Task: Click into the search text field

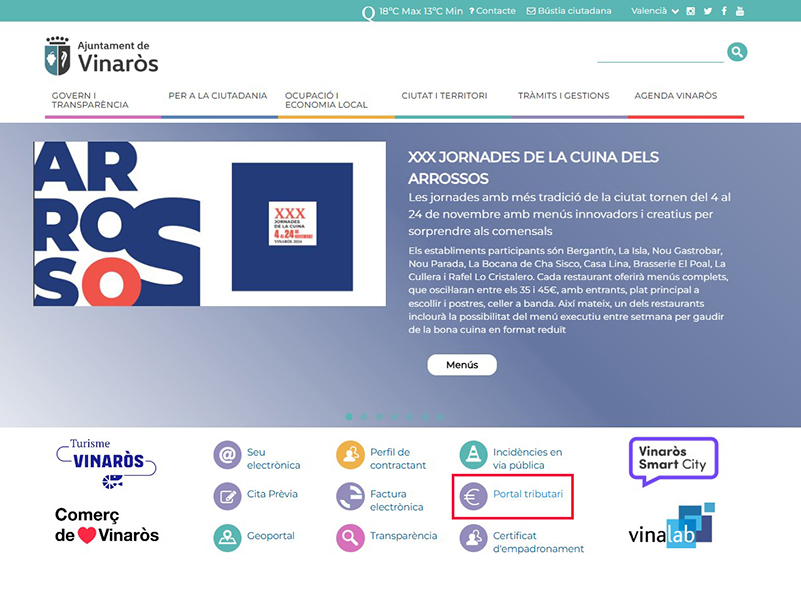Action: click(660, 53)
